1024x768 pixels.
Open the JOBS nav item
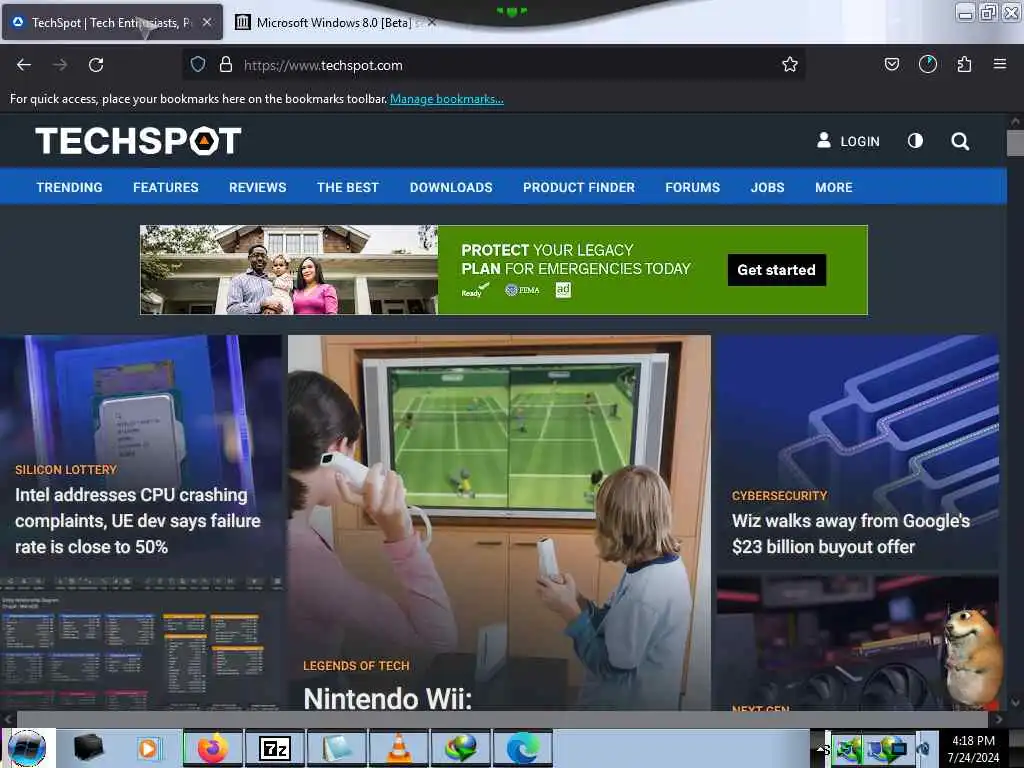[768, 187]
